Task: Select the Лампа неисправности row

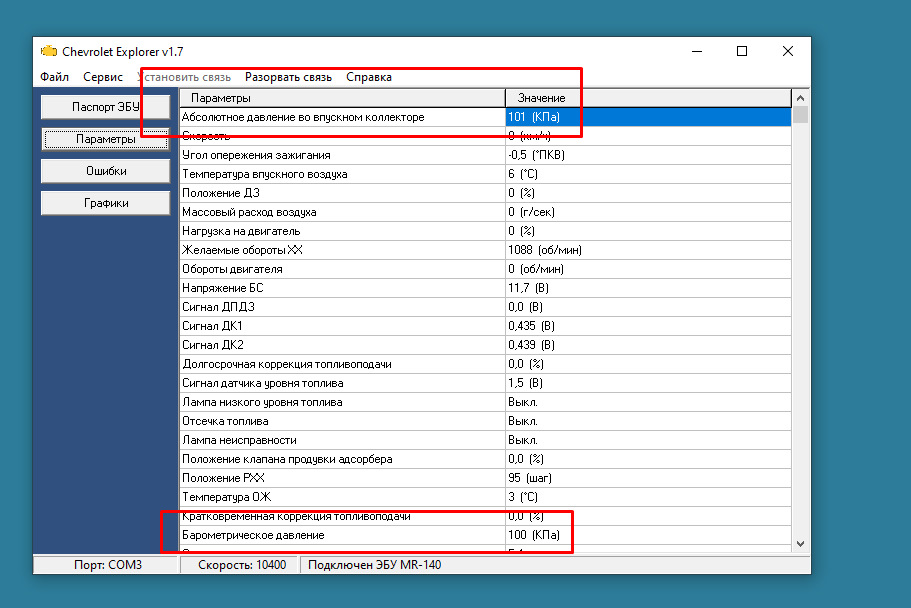Action: 485,440
